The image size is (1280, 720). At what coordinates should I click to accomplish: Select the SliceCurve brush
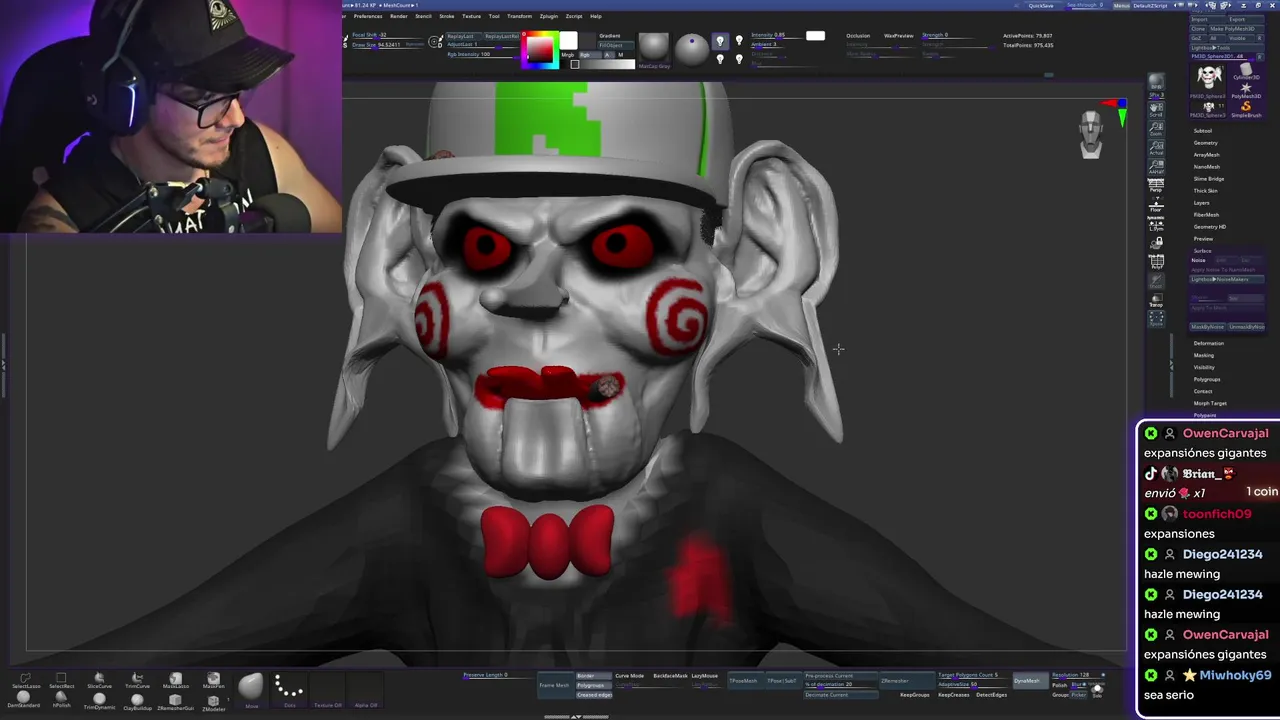pos(99,678)
